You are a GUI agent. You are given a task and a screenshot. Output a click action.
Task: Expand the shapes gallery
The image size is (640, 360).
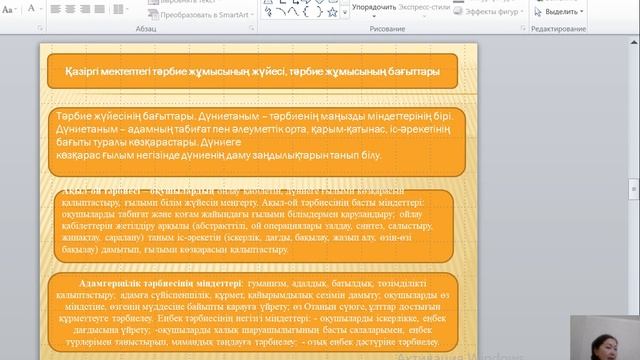(x=345, y=12)
